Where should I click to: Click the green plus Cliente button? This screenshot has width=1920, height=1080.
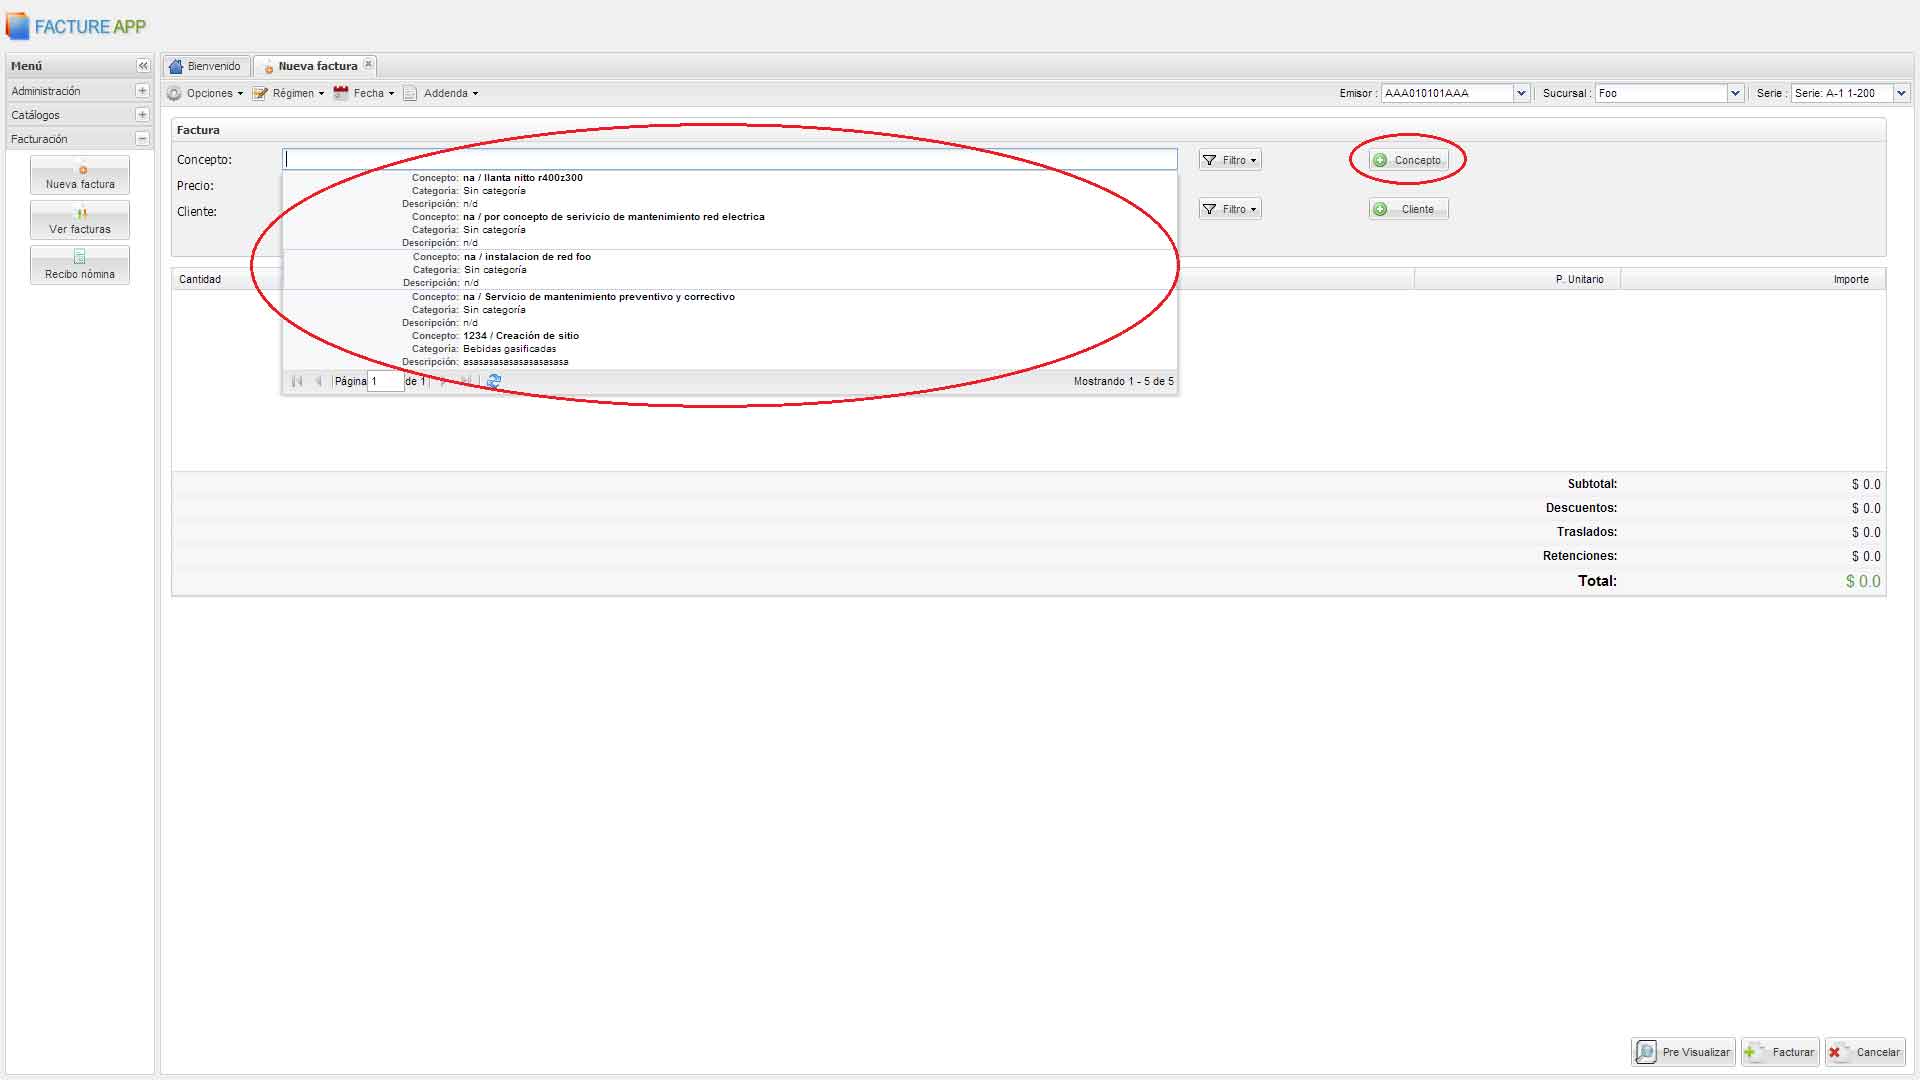1407,209
